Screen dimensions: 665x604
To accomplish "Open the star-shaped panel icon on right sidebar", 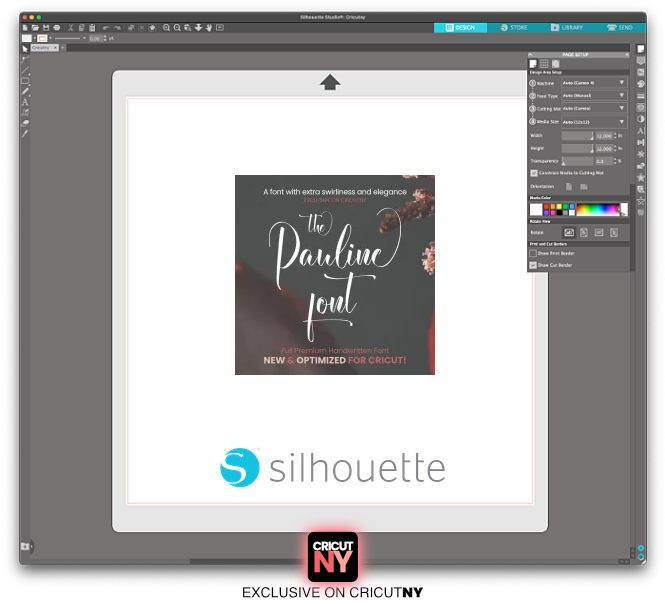I will 640,177.
